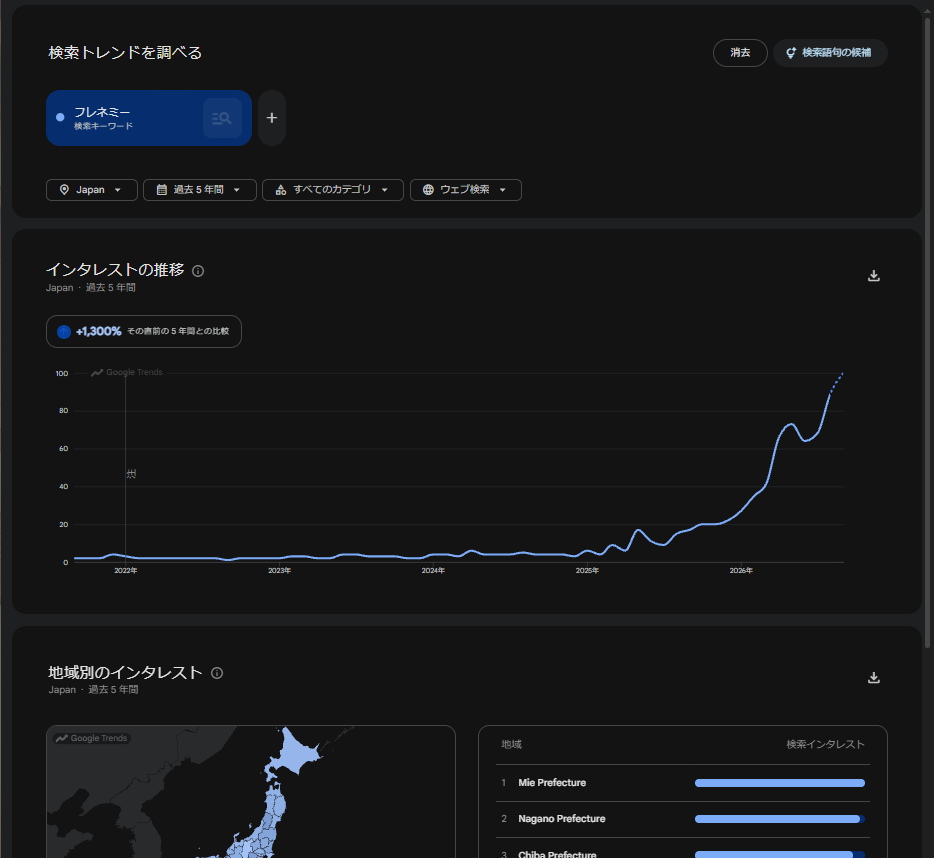Open the すべてのカテゴリ category dropdown
Screen dimensions: 934x858
click(x=332, y=190)
